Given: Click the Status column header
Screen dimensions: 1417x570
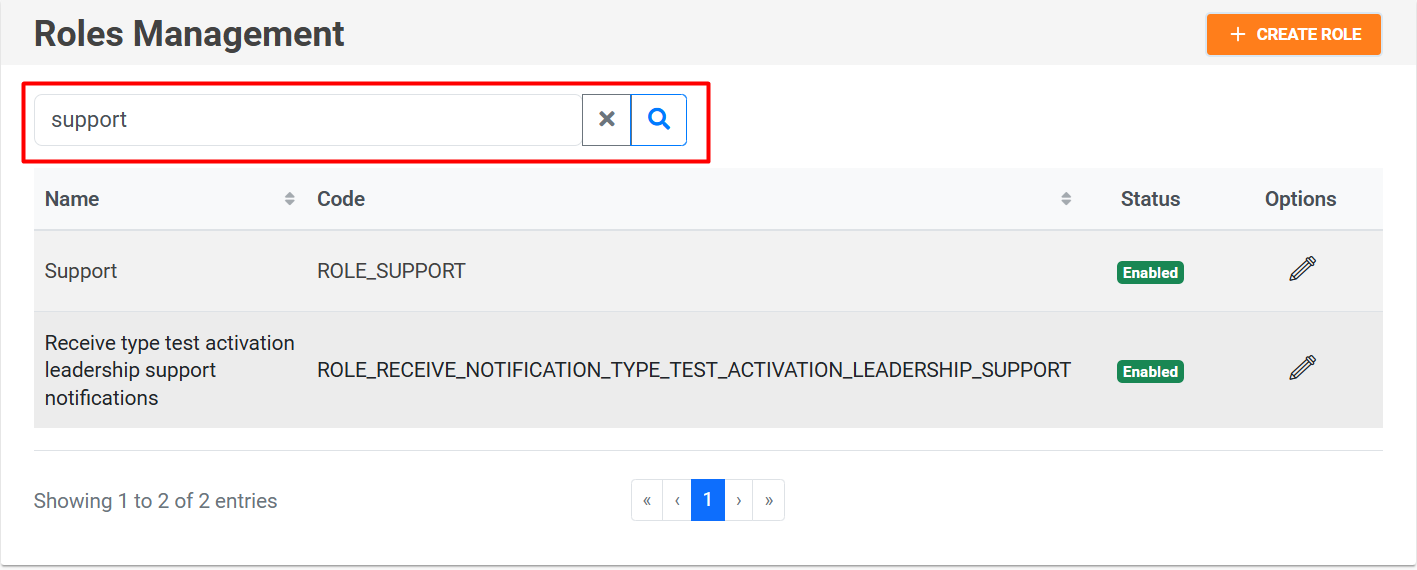Looking at the screenshot, I should coord(1150,199).
